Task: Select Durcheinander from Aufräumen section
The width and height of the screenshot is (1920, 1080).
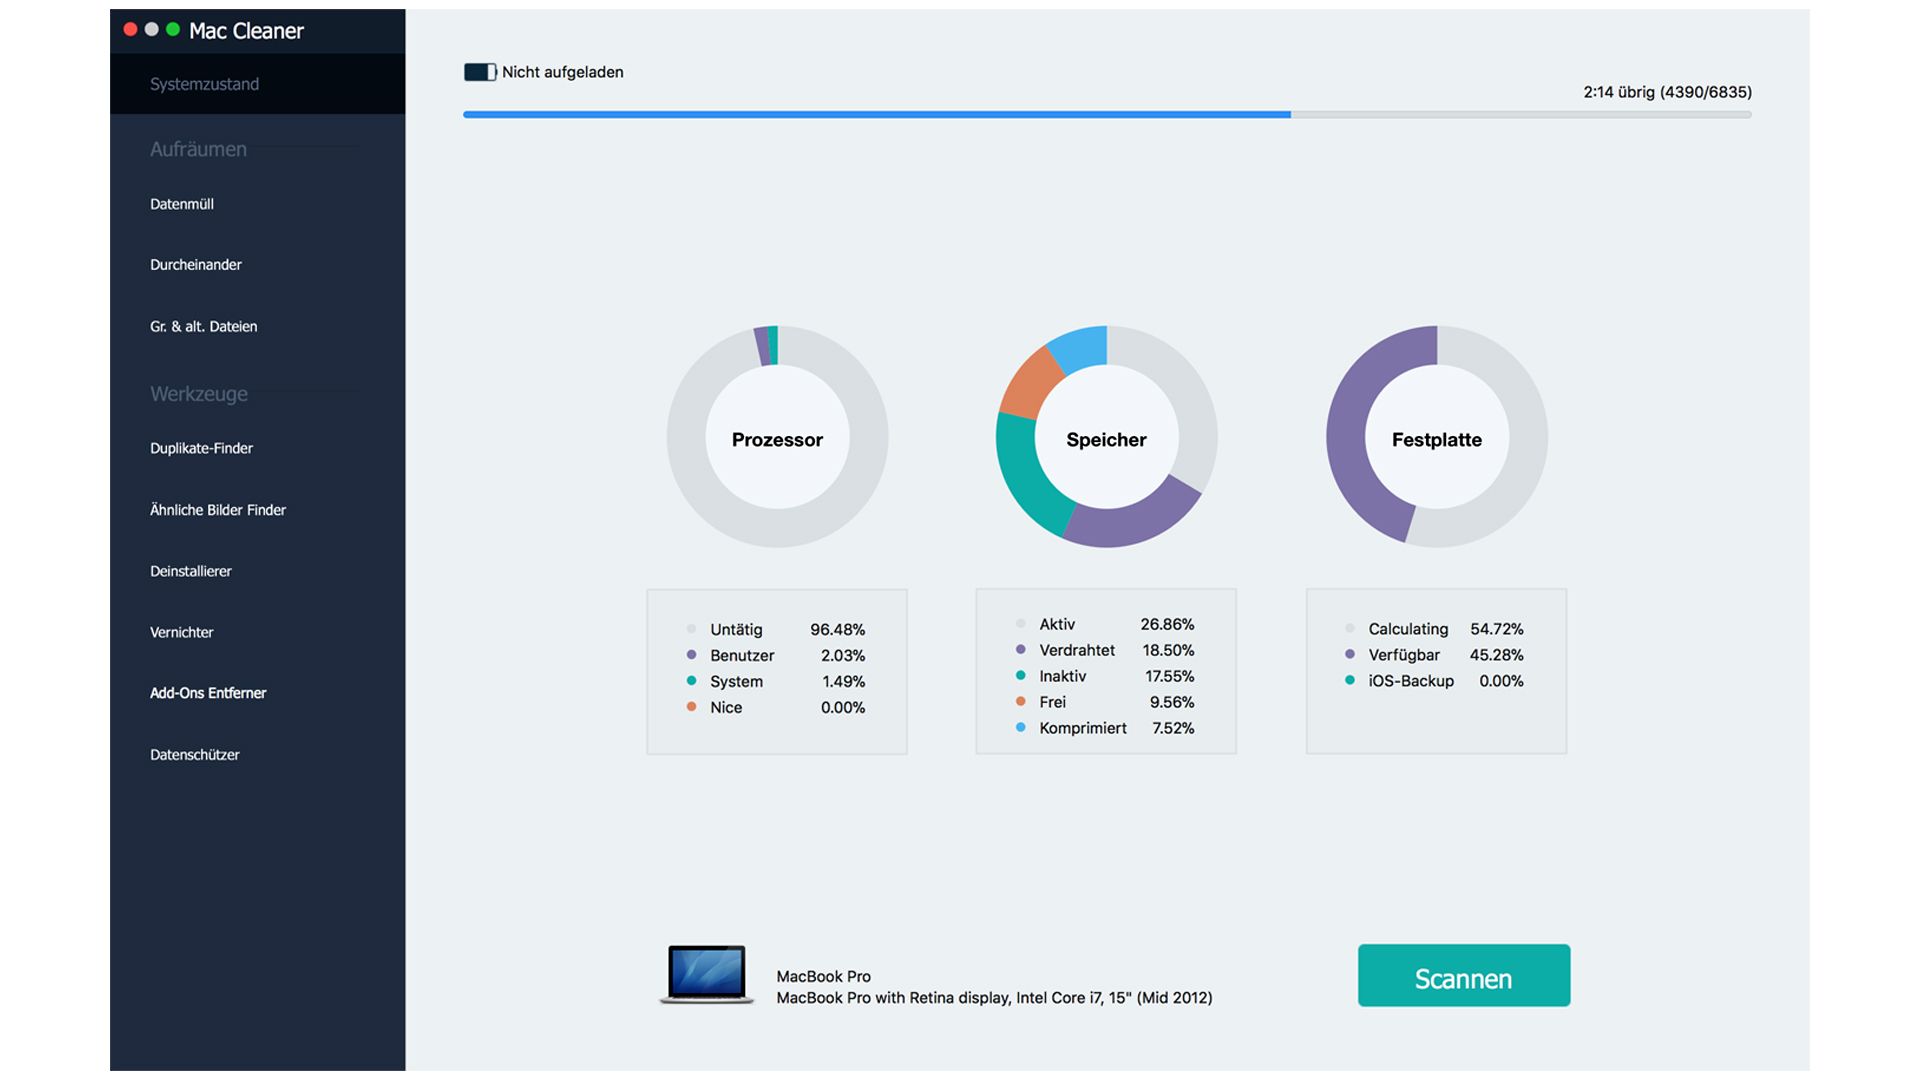Action: 196,265
